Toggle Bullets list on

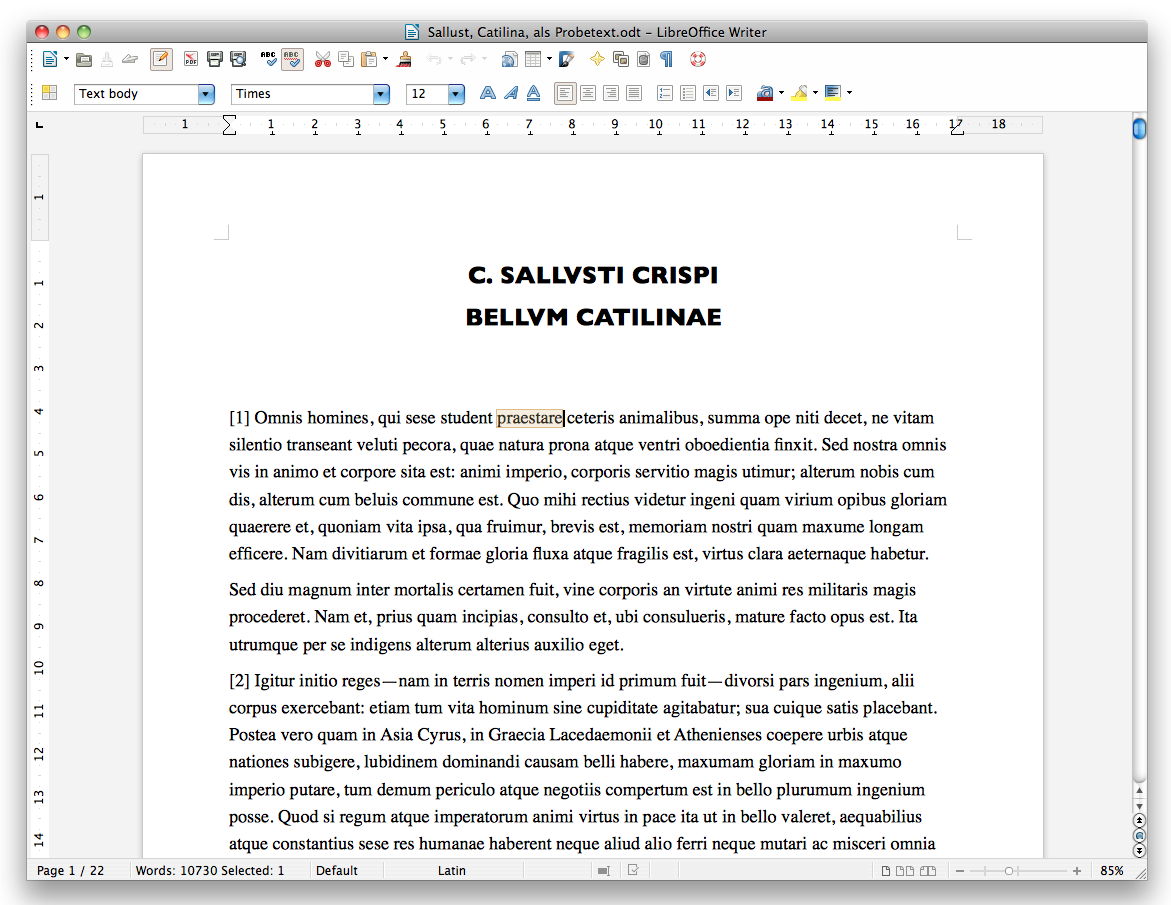pos(688,93)
